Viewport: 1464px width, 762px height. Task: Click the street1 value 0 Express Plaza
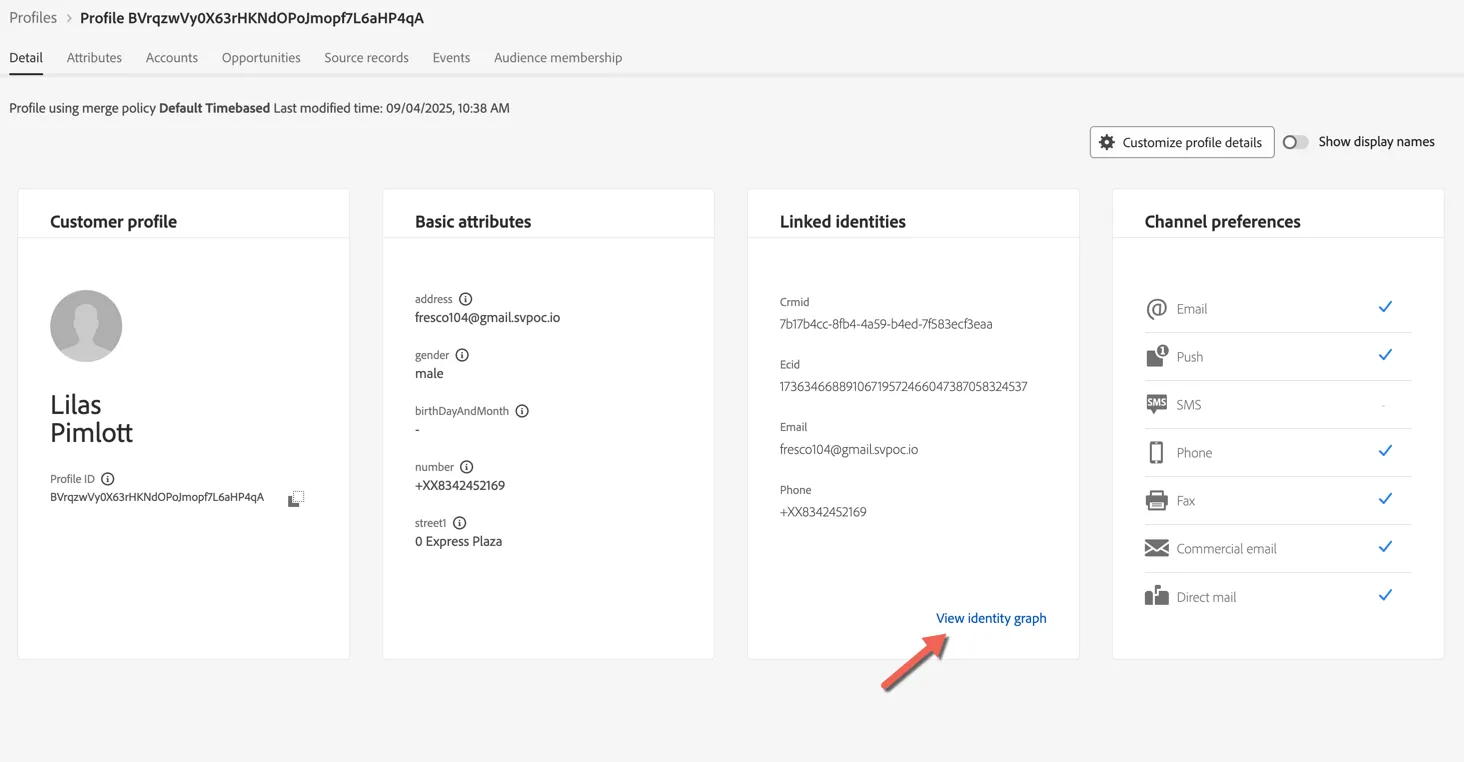[459, 541]
